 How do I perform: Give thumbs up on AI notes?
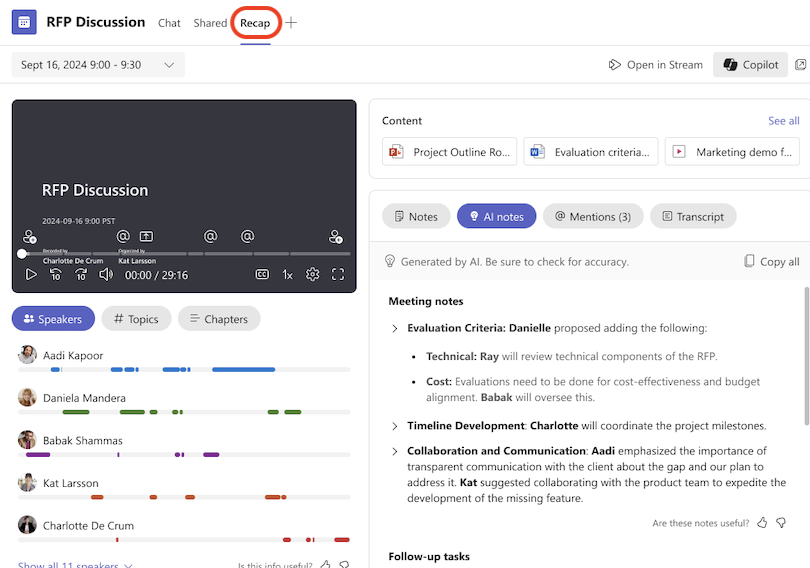point(762,523)
